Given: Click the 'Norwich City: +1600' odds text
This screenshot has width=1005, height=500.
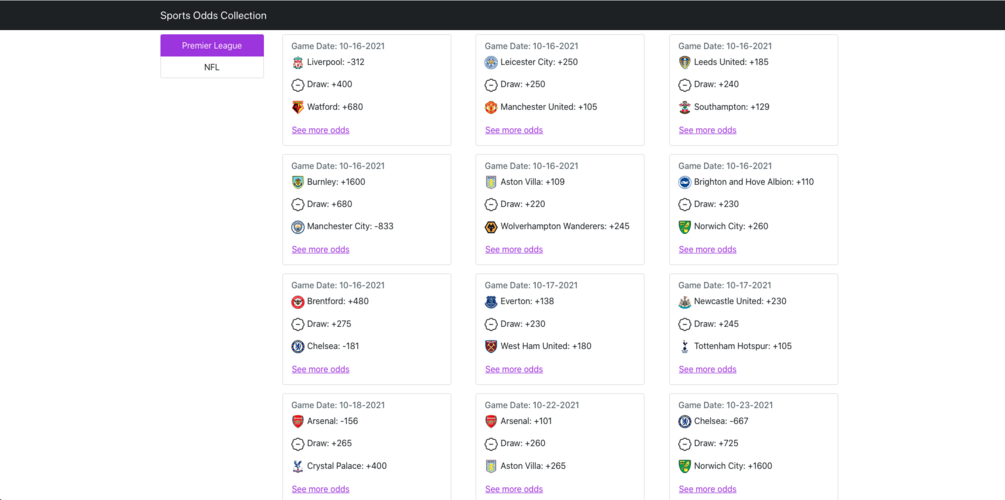Looking at the screenshot, I should (734, 466).
